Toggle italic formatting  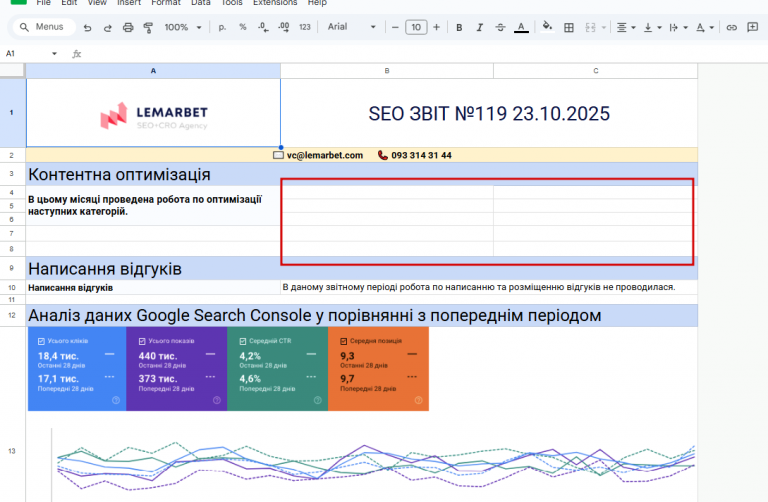(x=480, y=27)
